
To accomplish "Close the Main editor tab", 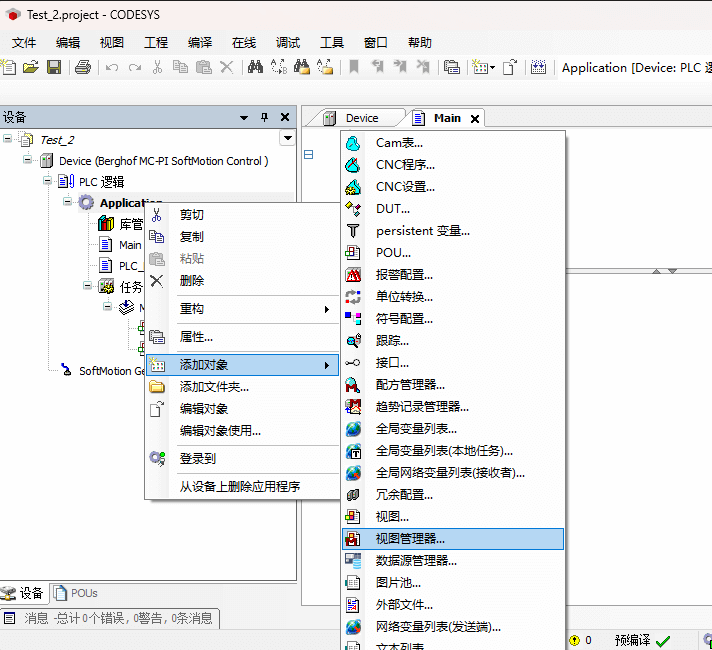I will pyautogui.click(x=475, y=118).
